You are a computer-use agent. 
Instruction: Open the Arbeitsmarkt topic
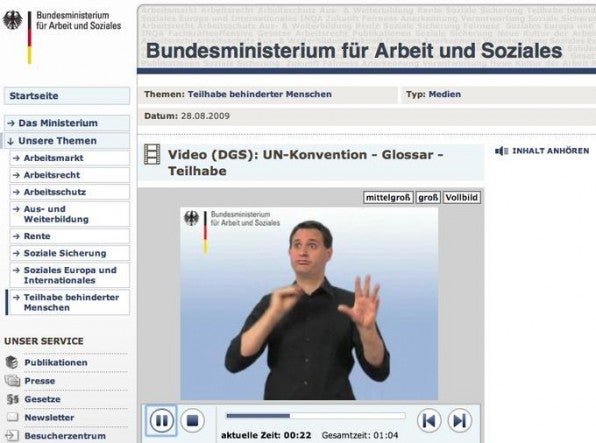[69, 158]
